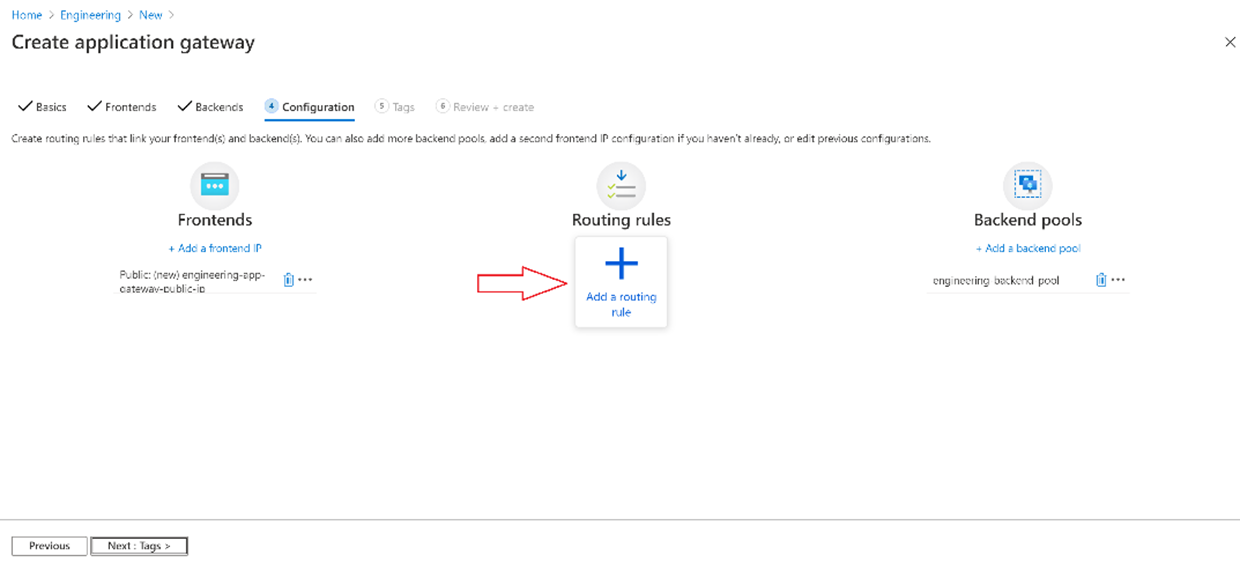Click the Routing rules checklist icon
The image size is (1240, 570).
click(621, 185)
